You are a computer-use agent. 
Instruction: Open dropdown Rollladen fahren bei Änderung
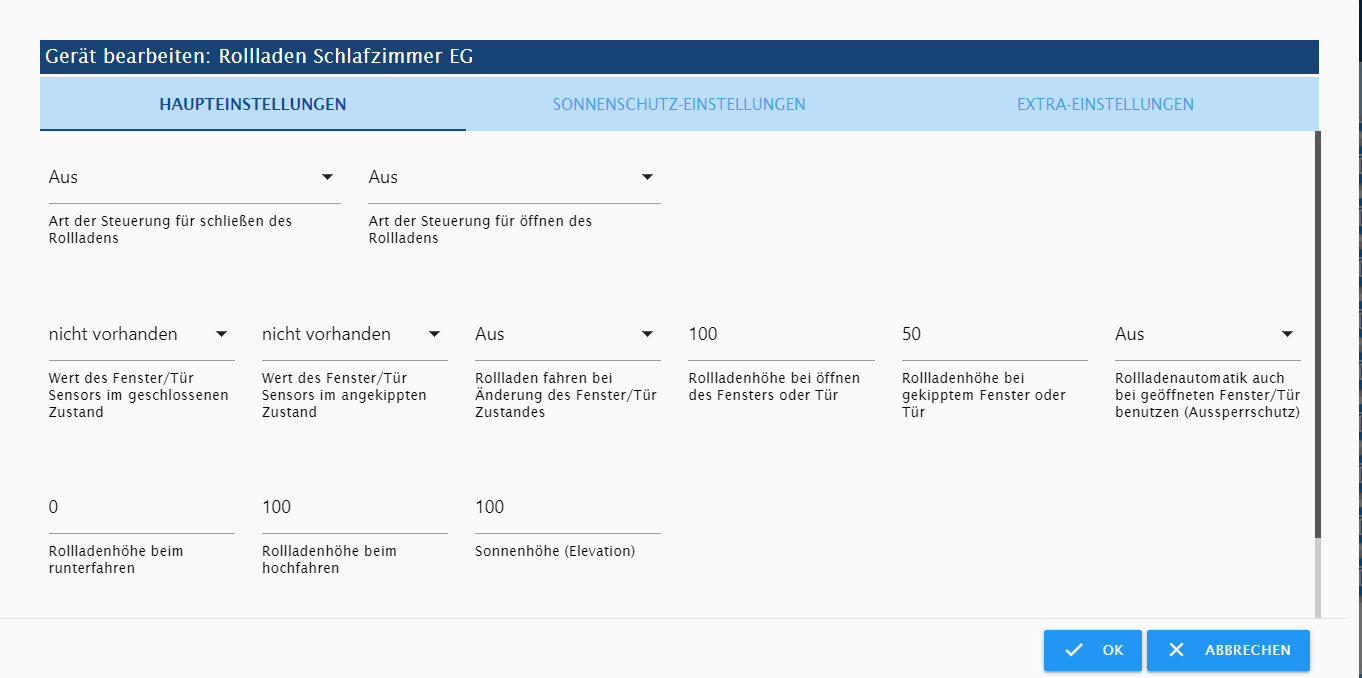coord(567,334)
